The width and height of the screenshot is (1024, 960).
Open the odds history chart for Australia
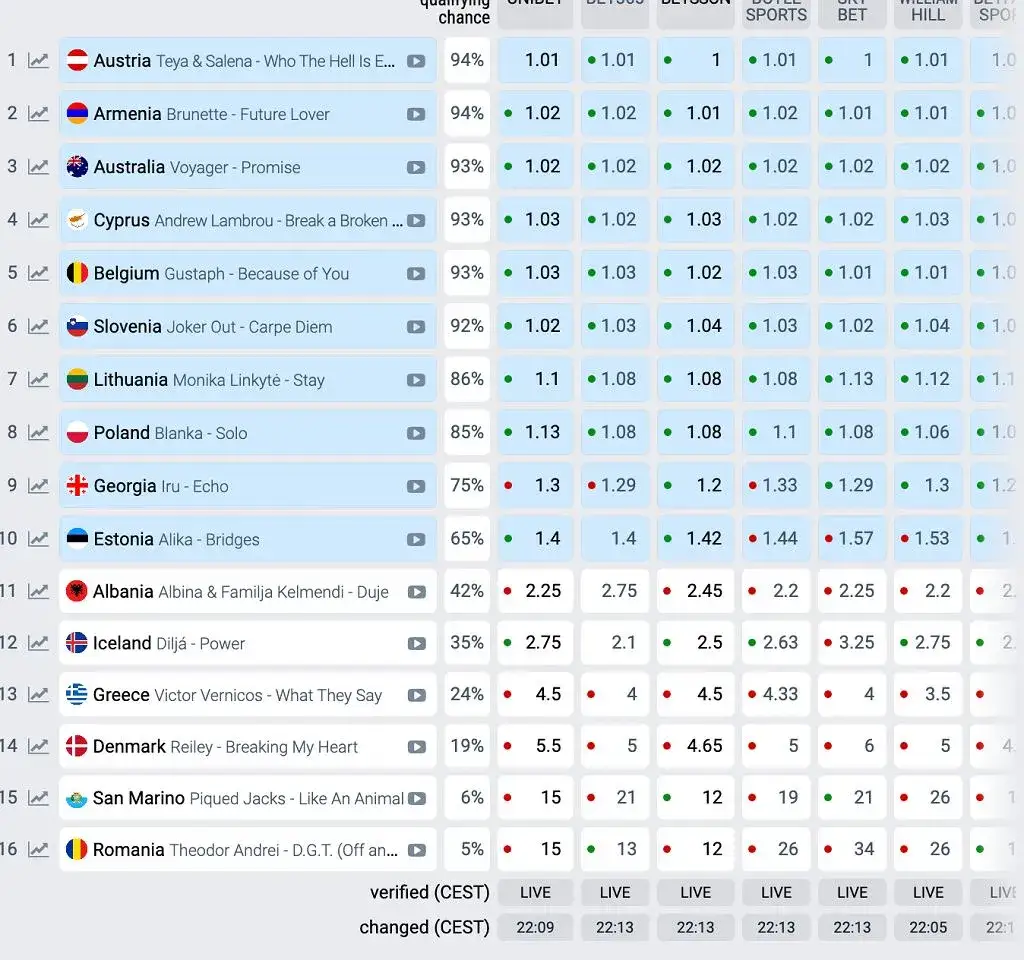pos(39,167)
